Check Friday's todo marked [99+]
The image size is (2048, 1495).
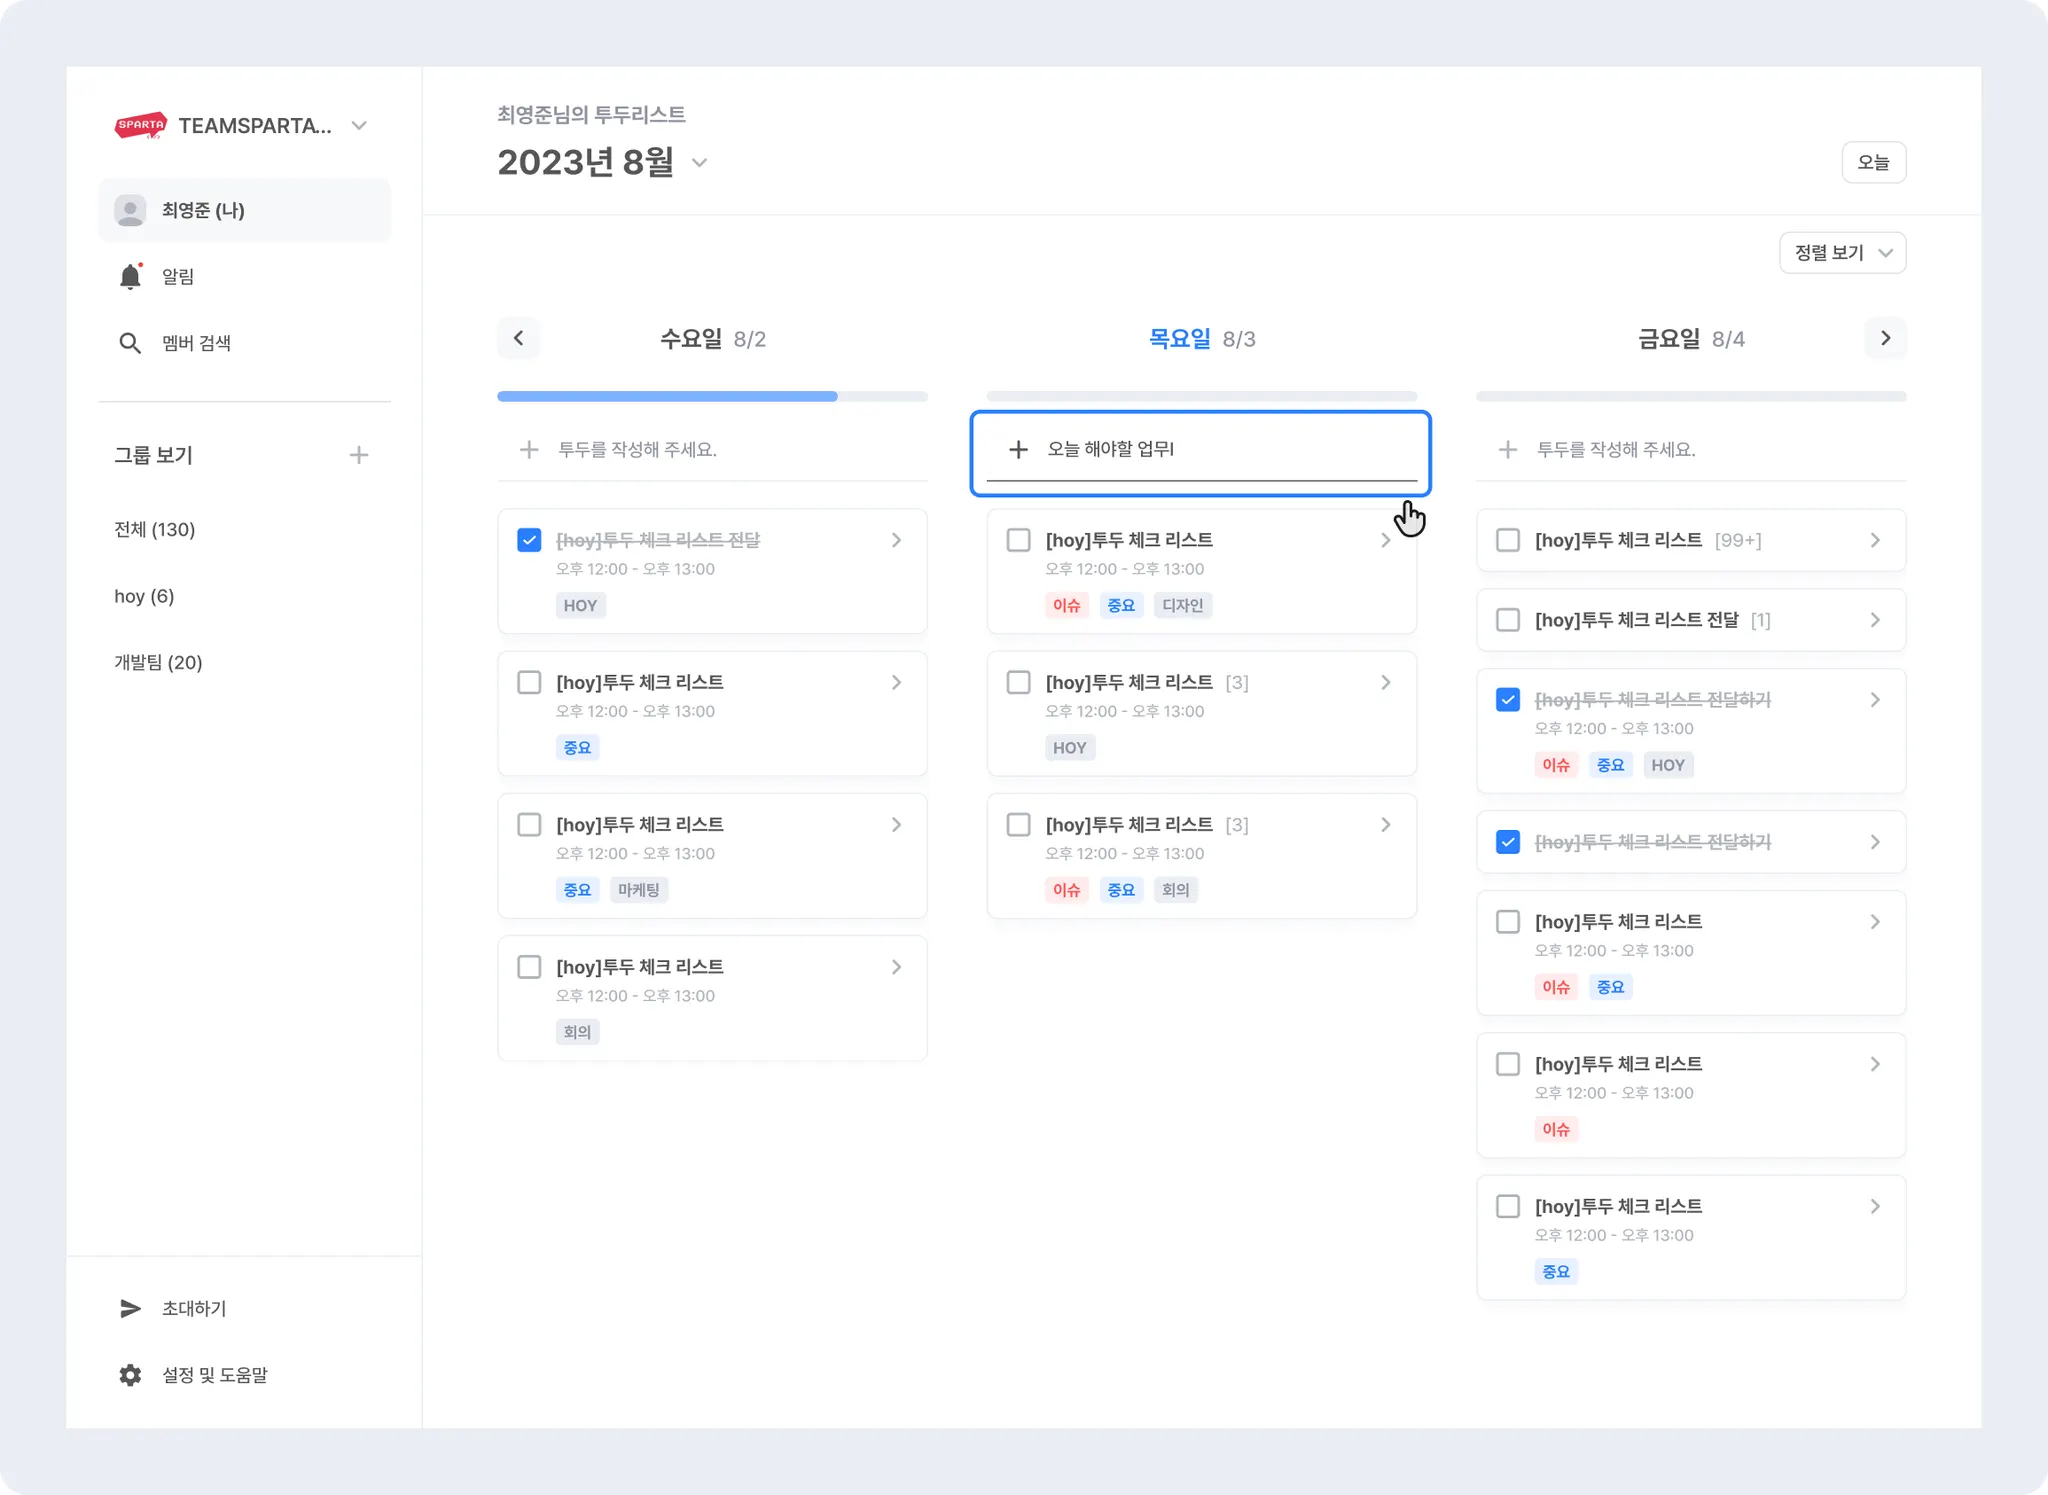pos(1507,540)
